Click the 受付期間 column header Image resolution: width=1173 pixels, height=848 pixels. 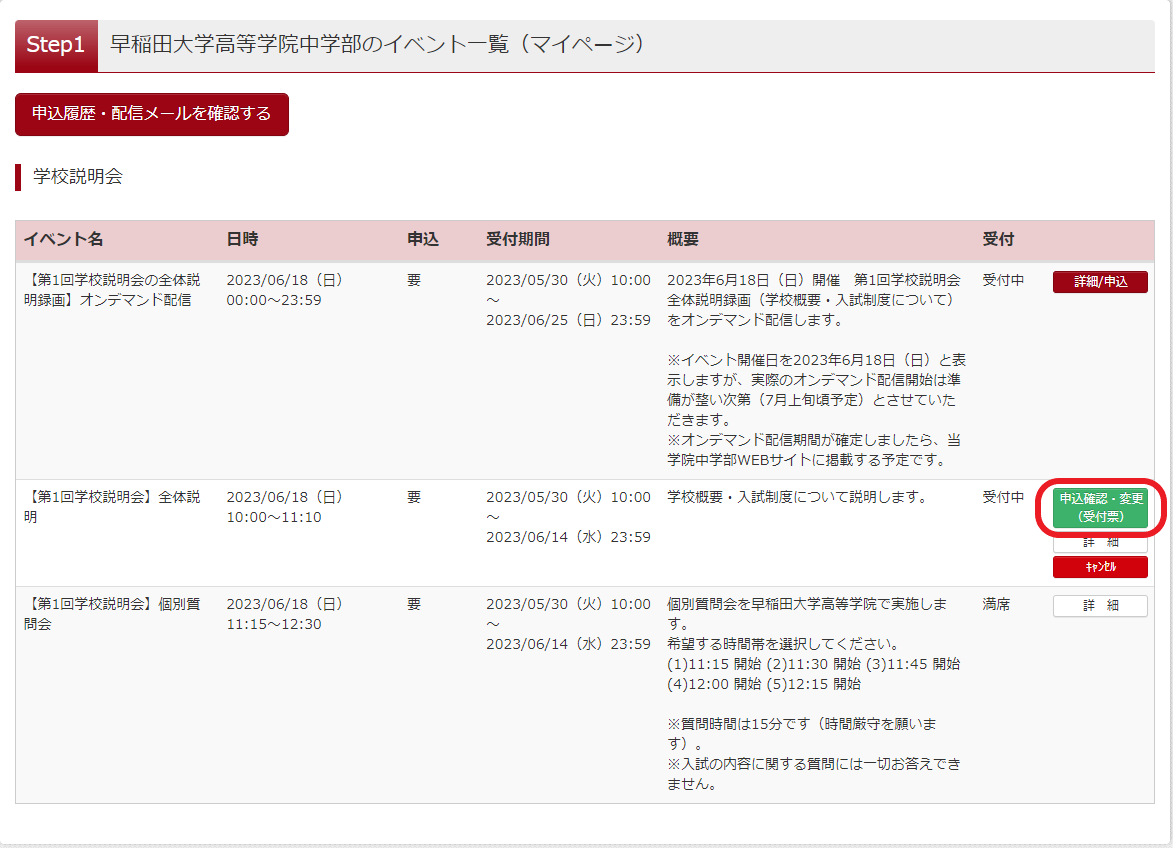coord(518,239)
